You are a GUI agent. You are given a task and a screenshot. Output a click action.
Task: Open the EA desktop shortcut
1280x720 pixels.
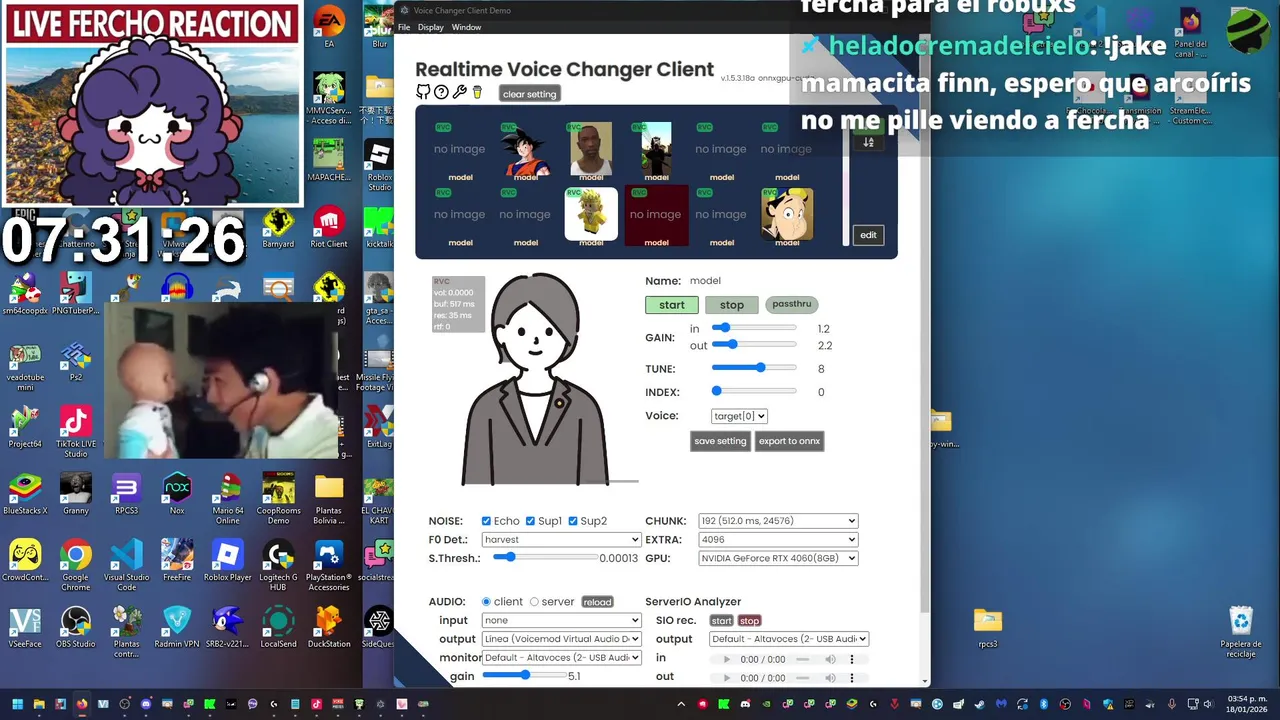329,27
